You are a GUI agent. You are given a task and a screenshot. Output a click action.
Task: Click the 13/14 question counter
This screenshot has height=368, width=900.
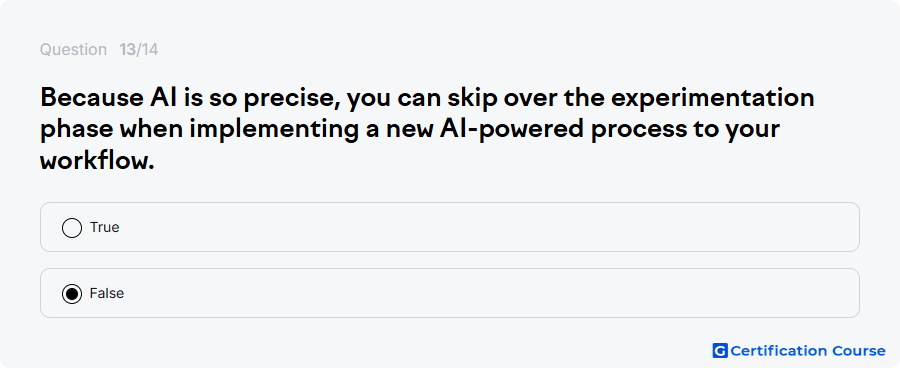[x=138, y=50]
